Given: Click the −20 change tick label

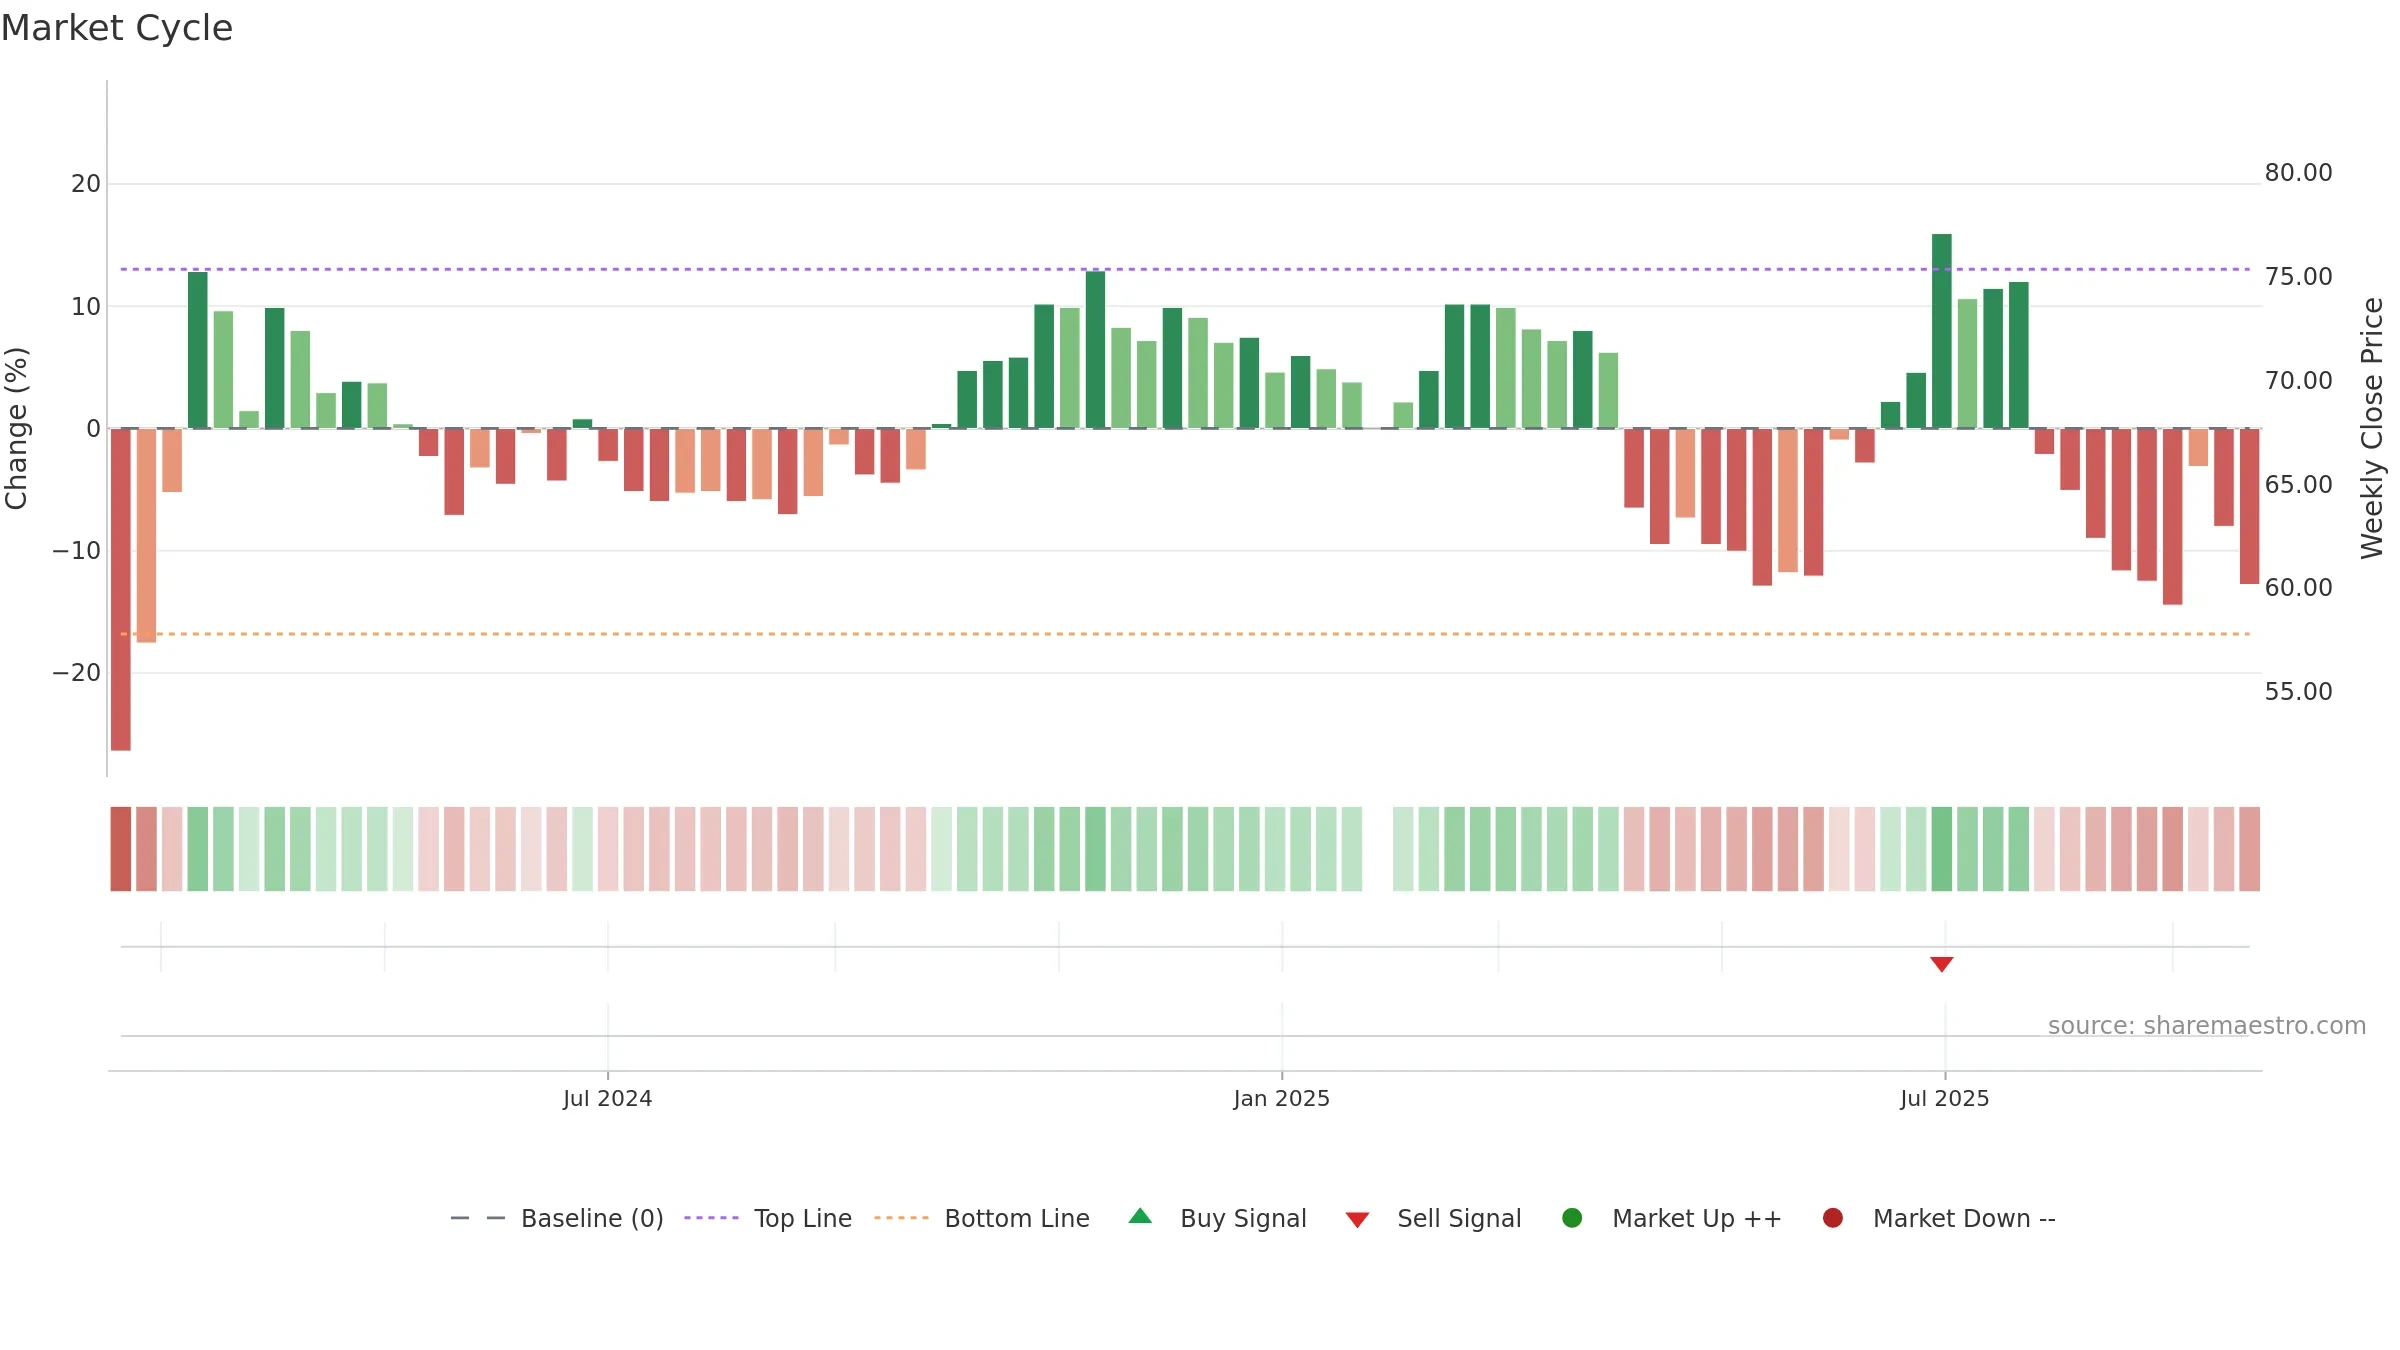Looking at the screenshot, I should point(77,673).
